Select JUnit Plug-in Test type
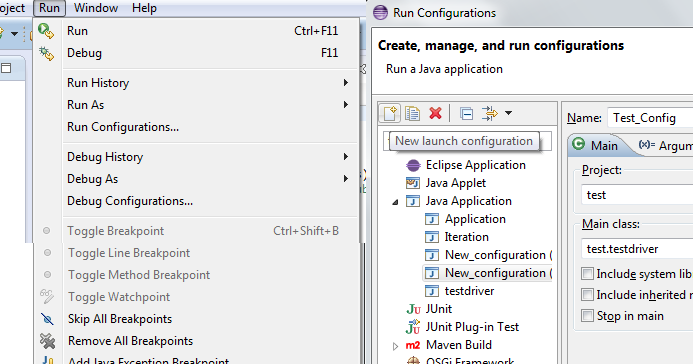 pos(472,327)
